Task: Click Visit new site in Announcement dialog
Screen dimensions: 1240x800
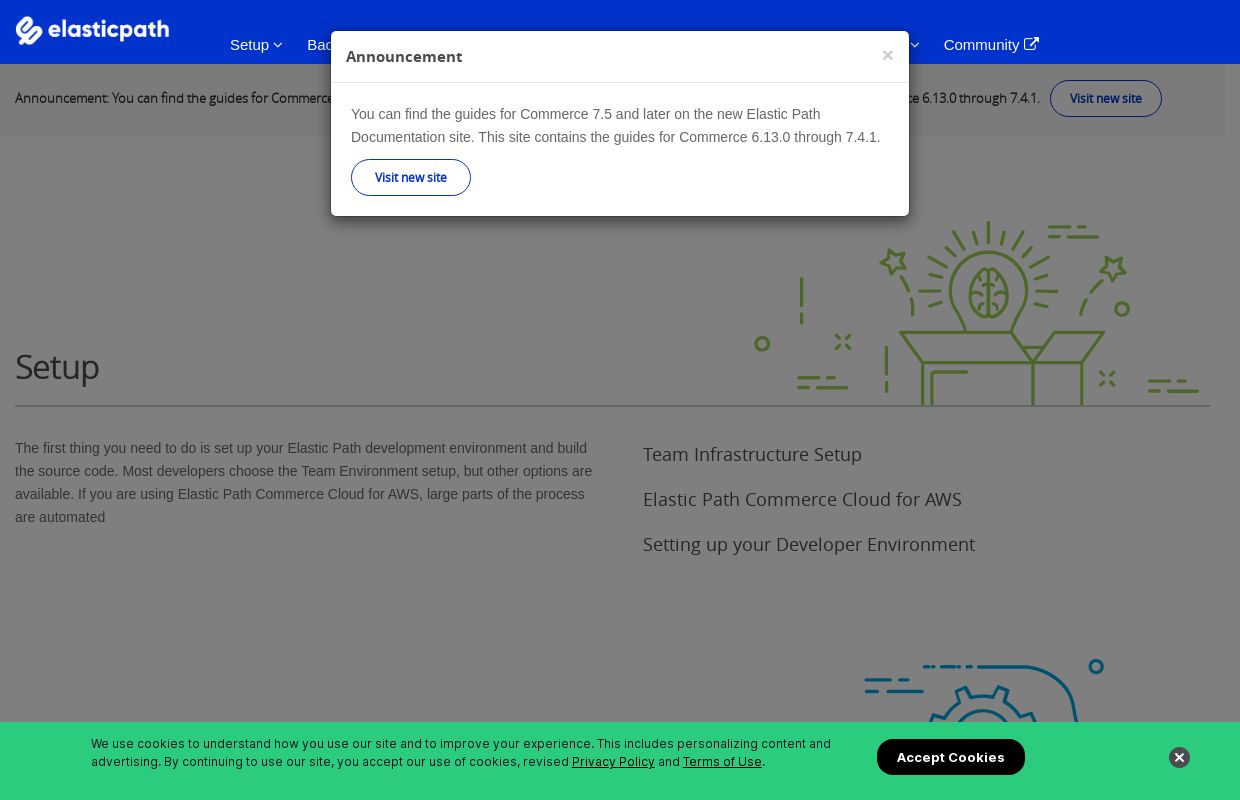Action: (x=411, y=178)
